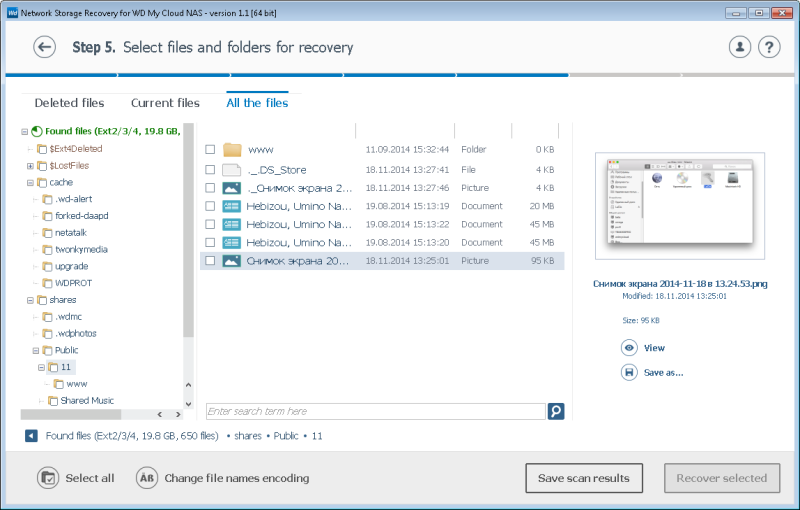Click the $Ext4Deleted folder icon
Image resolution: width=800 pixels, height=510 pixels.
[42, 149]
